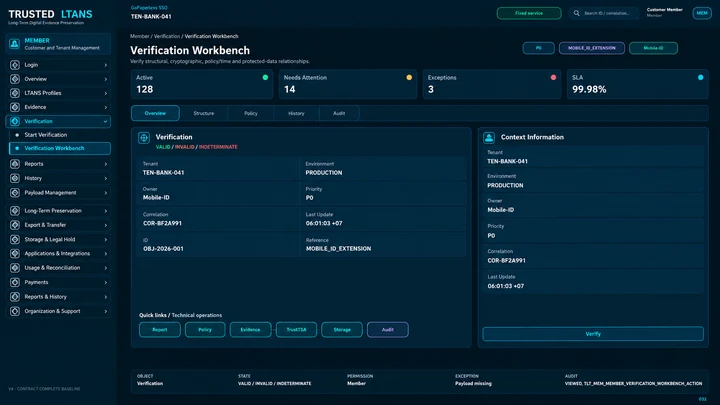Click the 'Payload missing' exception text

pos(473,383)
